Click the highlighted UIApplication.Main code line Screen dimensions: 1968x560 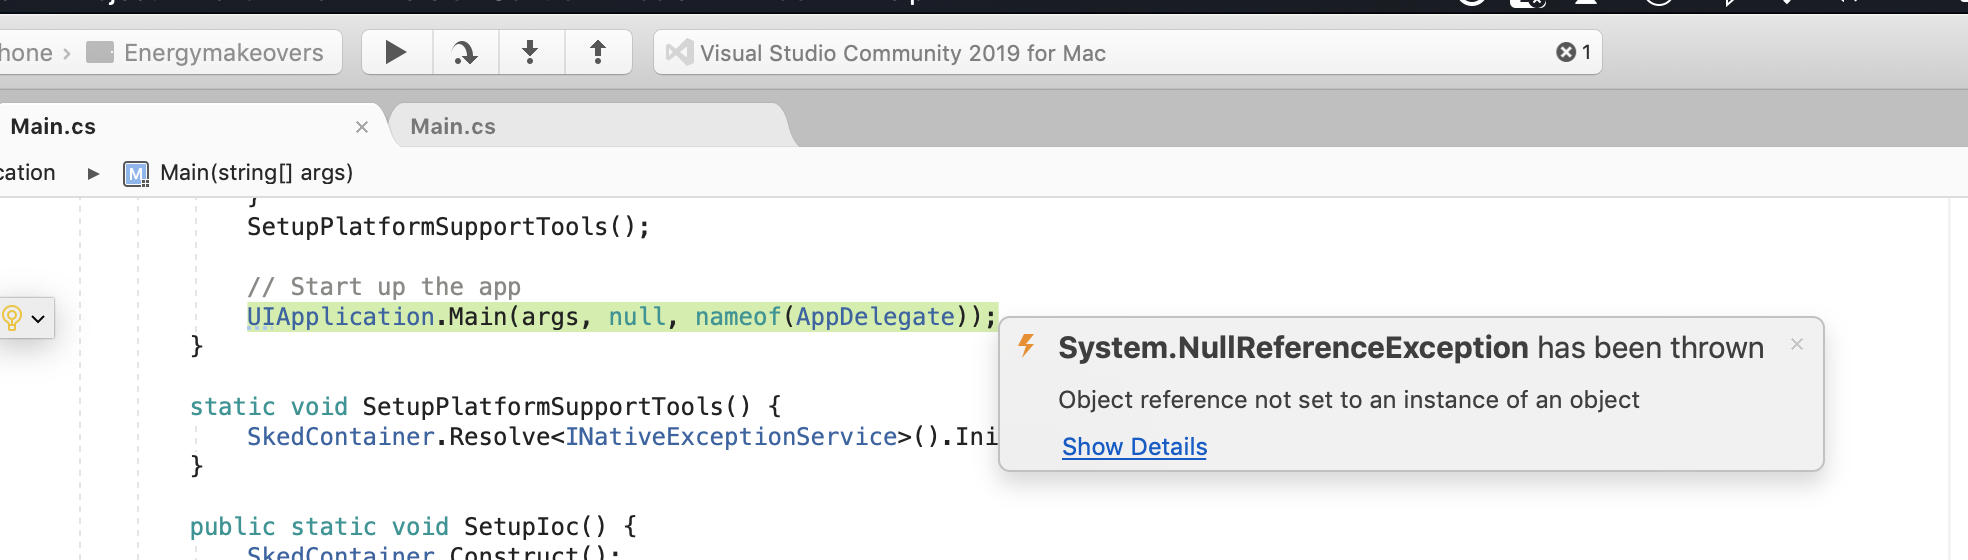(x=622, y=317)
